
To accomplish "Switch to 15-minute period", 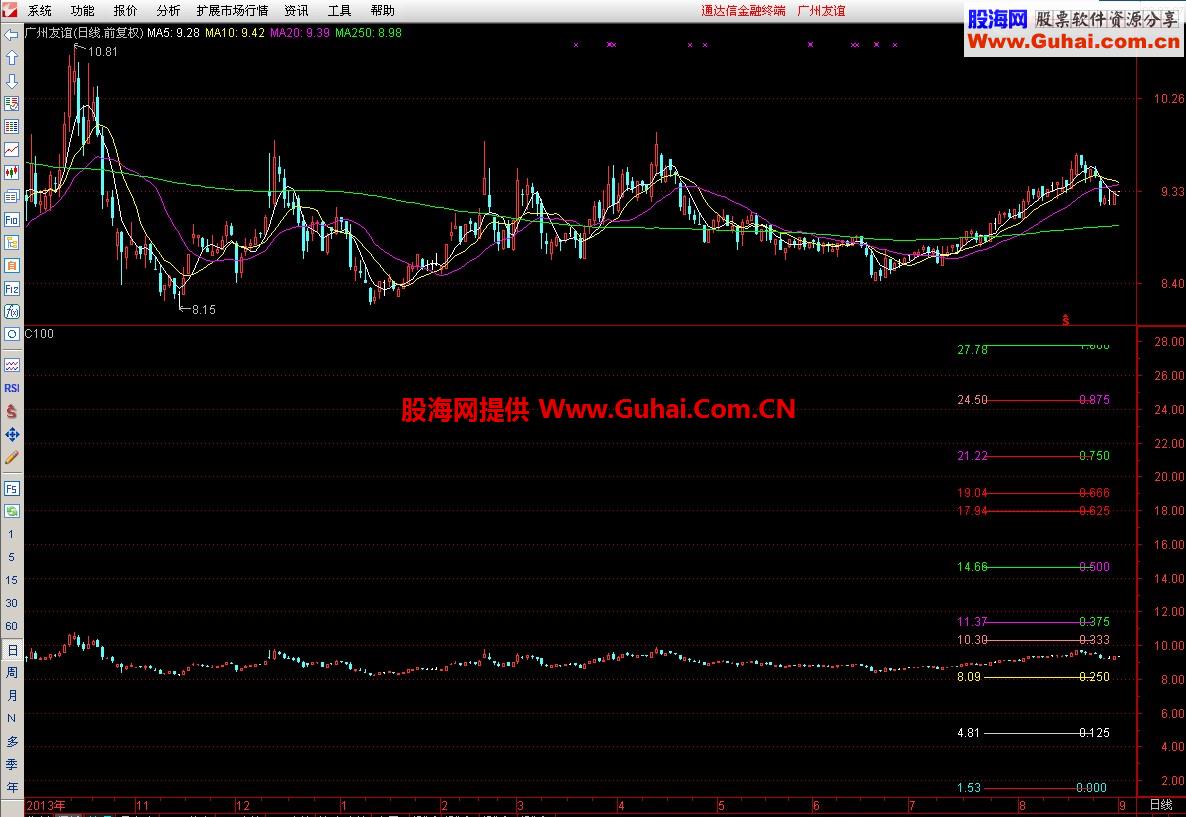I will tap(11, 580).
